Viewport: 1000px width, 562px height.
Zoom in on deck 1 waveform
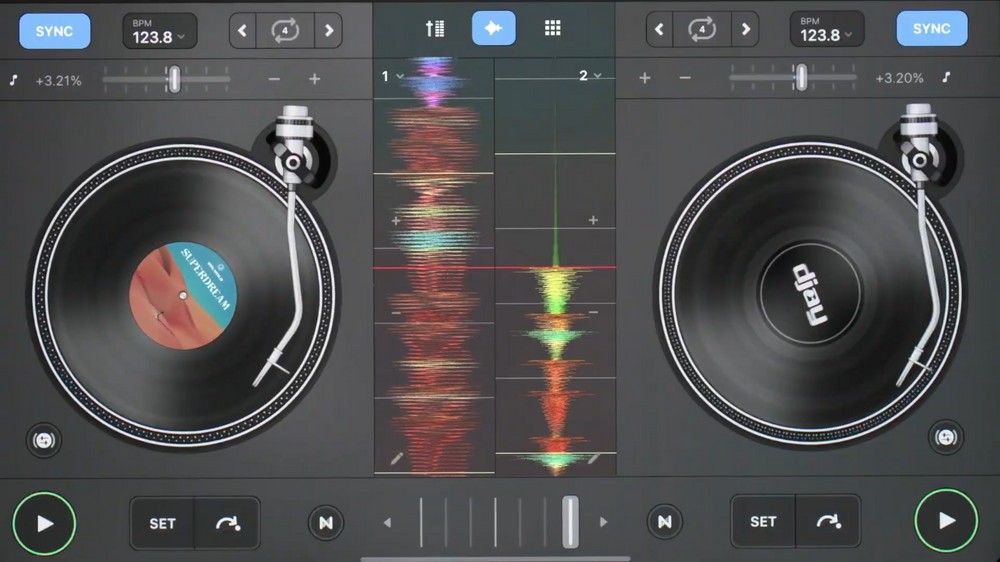click(396, 221)
